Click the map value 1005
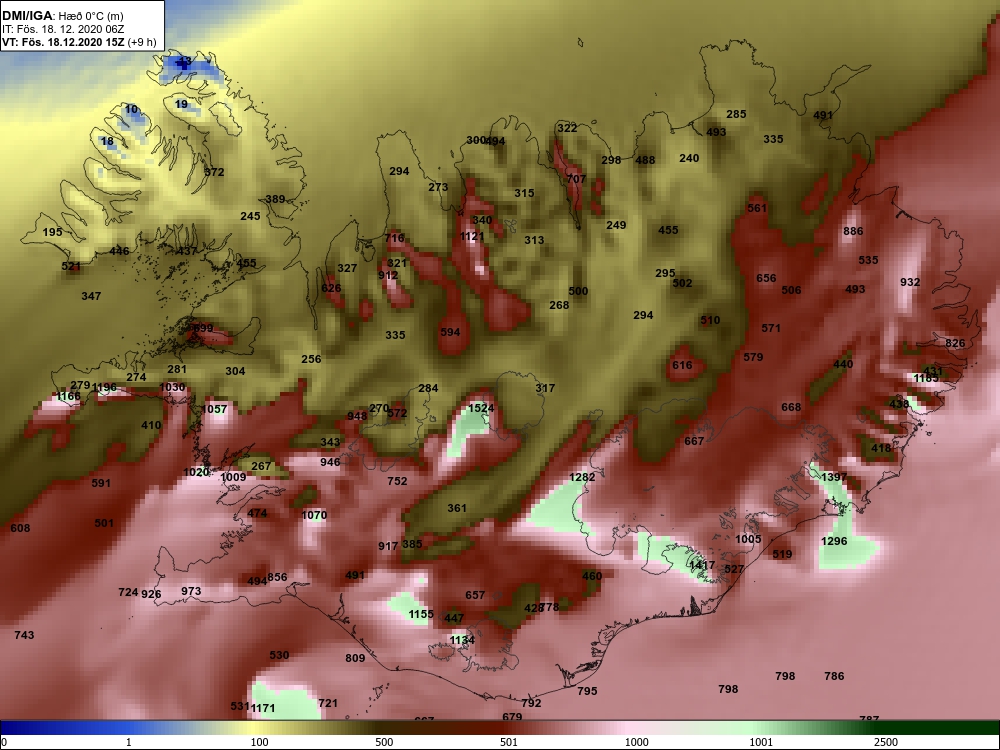1000x750 pixels. 748,539
